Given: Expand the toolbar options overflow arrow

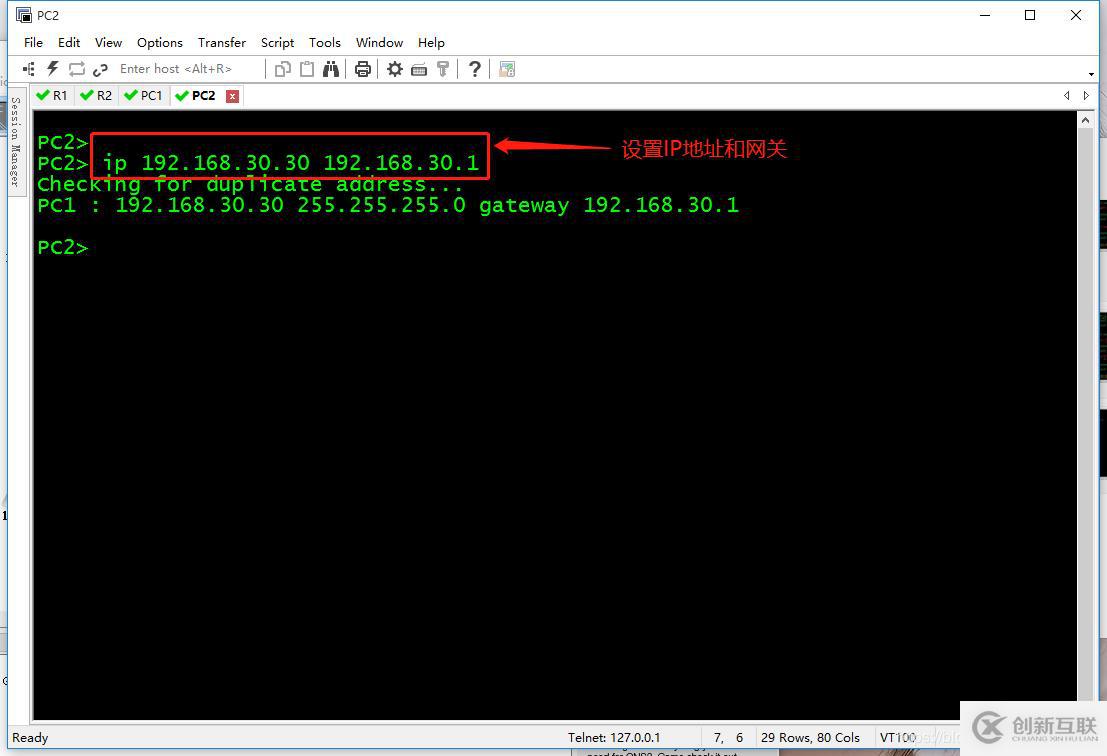Looking at the screenshot, I should click(x=1091, y=74).
